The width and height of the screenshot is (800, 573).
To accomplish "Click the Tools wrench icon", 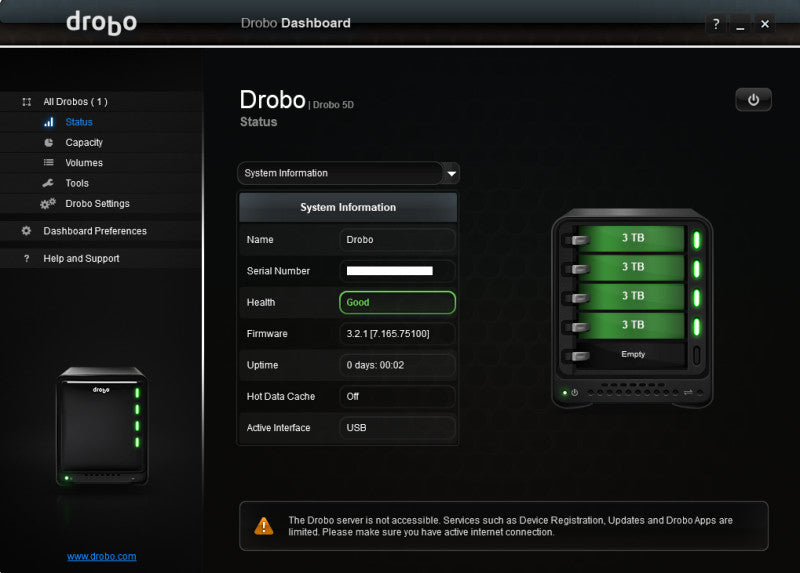I will [48, 183].
